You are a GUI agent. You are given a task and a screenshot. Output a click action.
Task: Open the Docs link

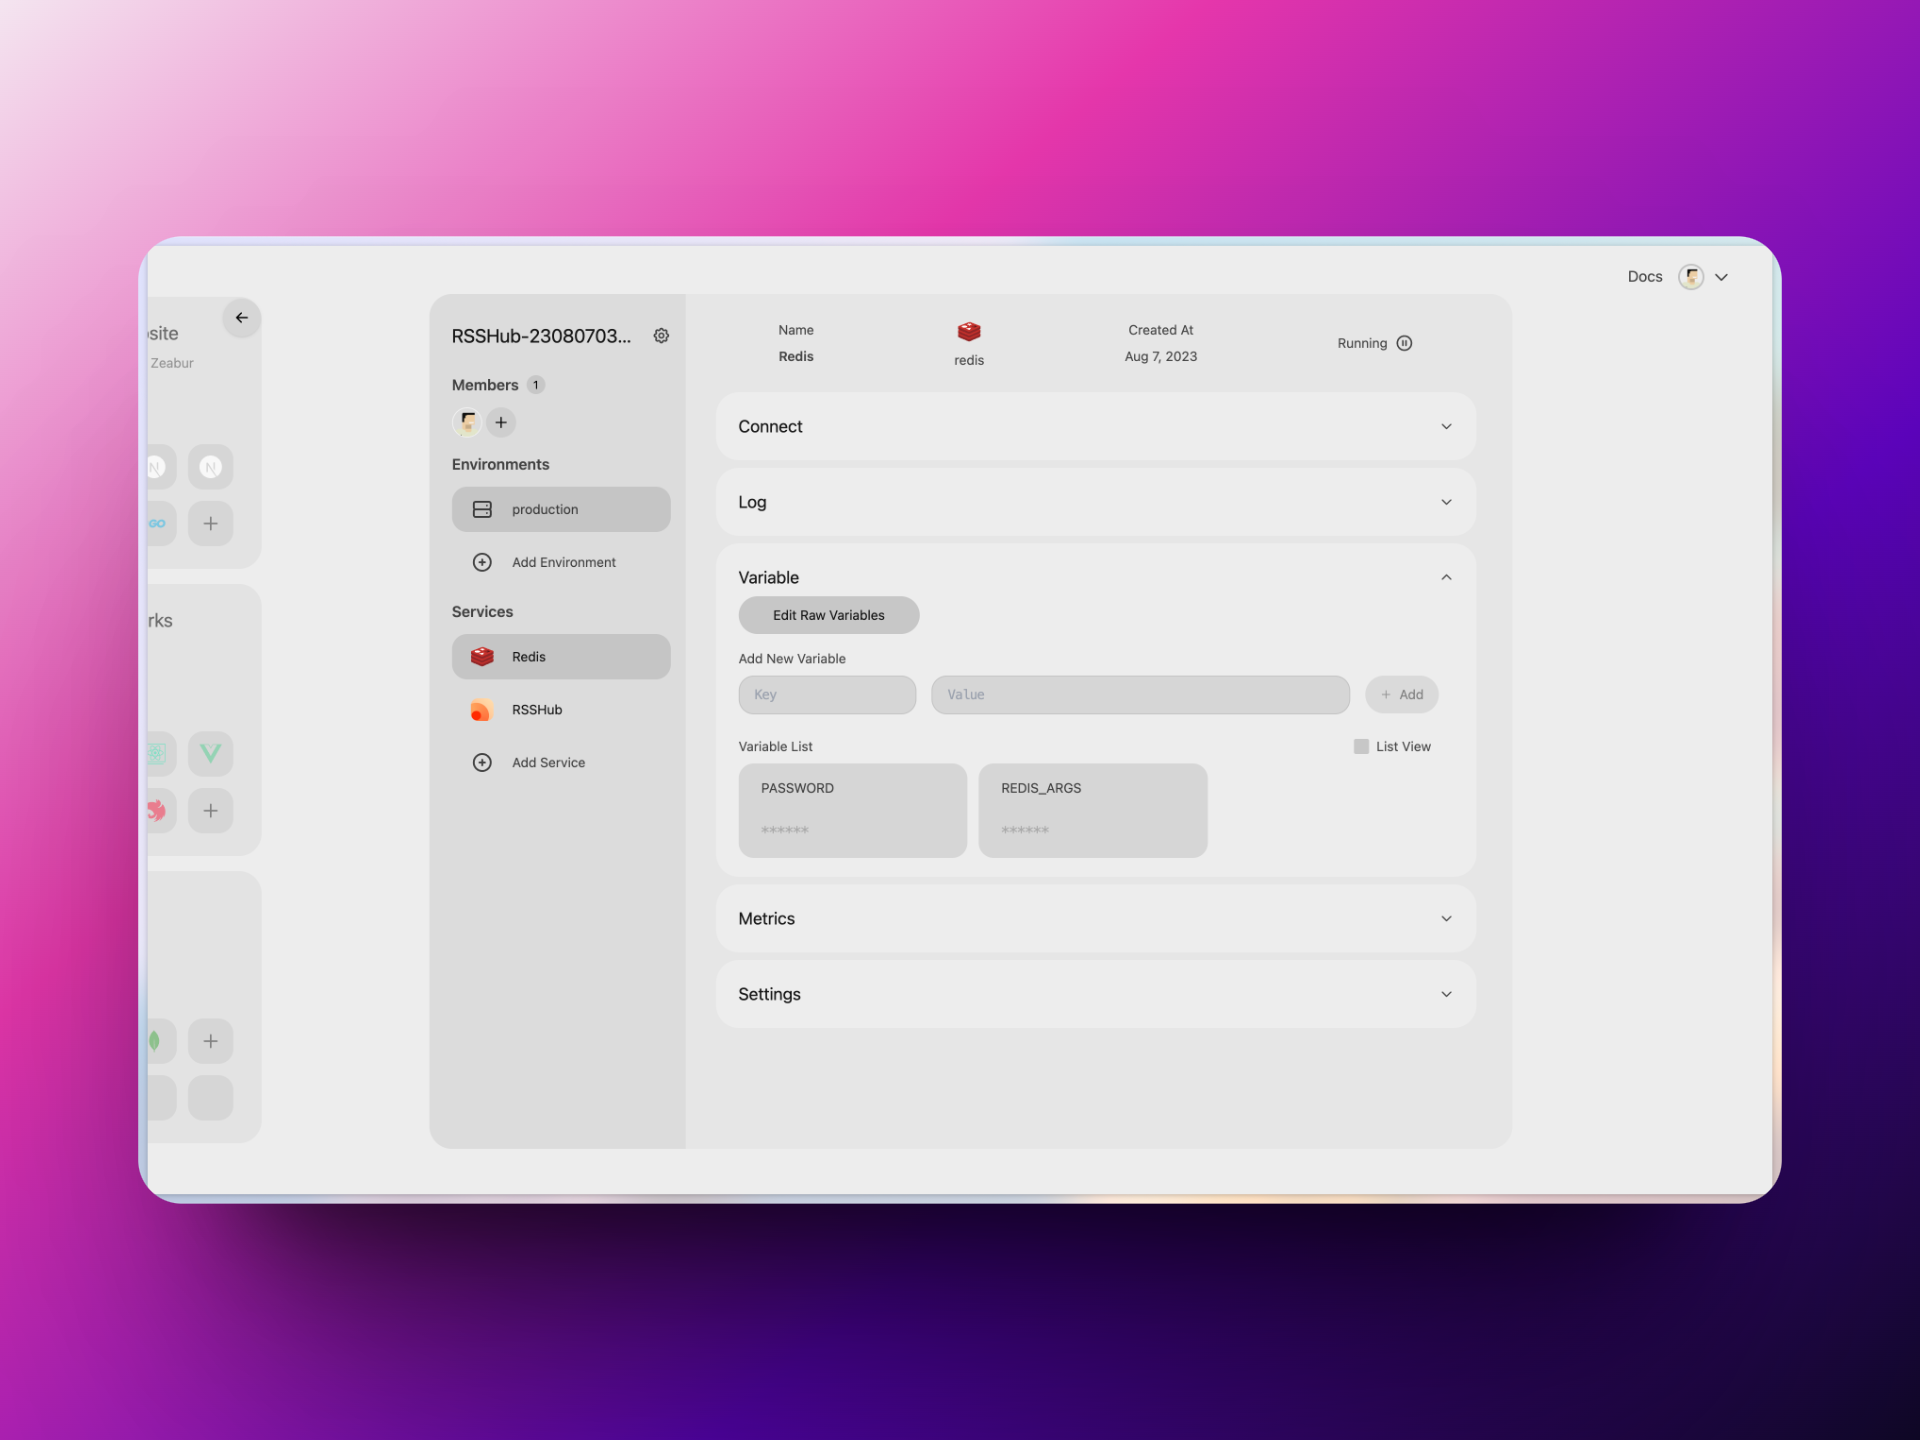click(x=1644, y=277)
